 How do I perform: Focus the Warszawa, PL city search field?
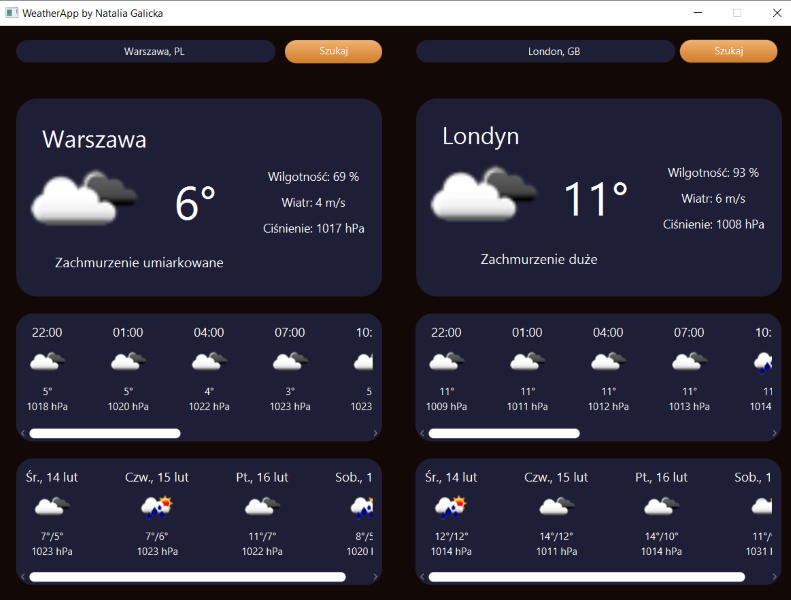(146, 52)
